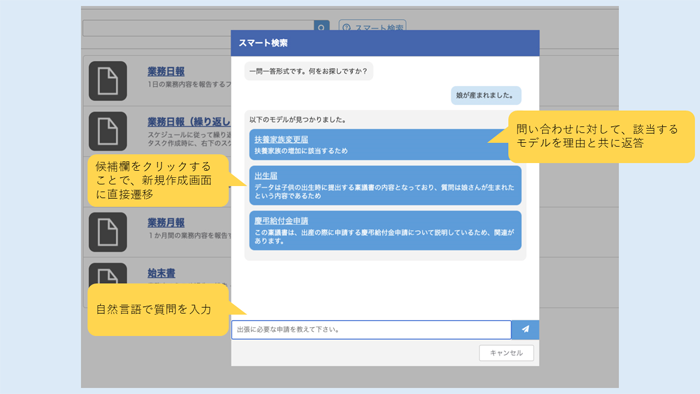Screen dimensions: 700x394
Task: Click the 業務日報（繰り返し）document icon
Action: pyautogui.click(x=108, y=131)
